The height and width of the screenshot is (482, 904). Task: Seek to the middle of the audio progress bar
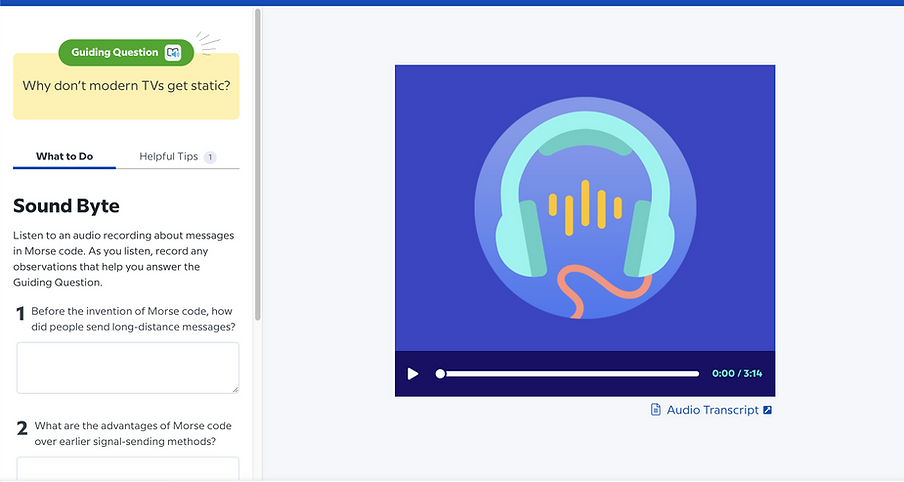(x=569, y=374)
